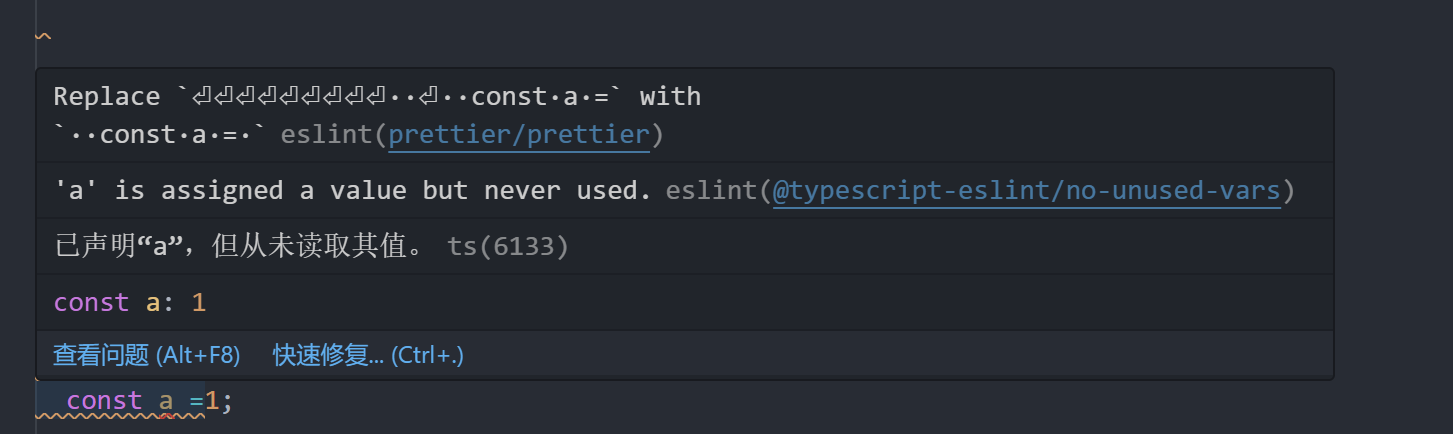The height and width of the screenshot is (434, 1453).
Task: Open 快速修复... (Ctrl+.) quick fix
Action: [368, 355]
